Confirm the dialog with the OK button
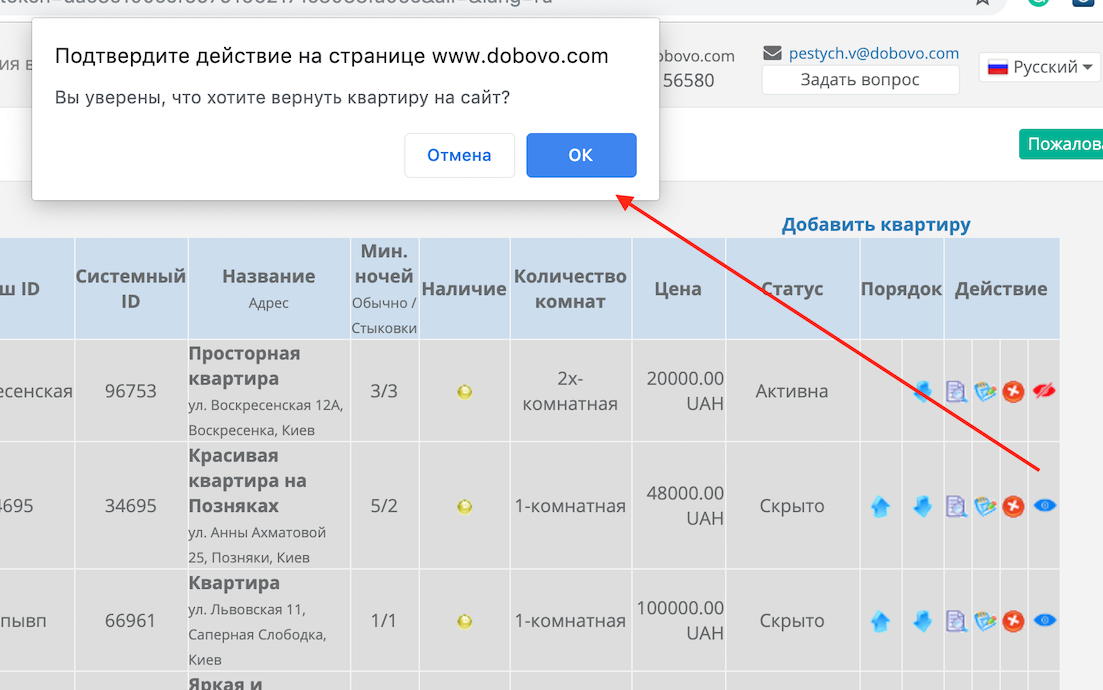Image resolution: width=1103 pixels, height=690 pixels. pyautogui.click(x=581, y=155)
